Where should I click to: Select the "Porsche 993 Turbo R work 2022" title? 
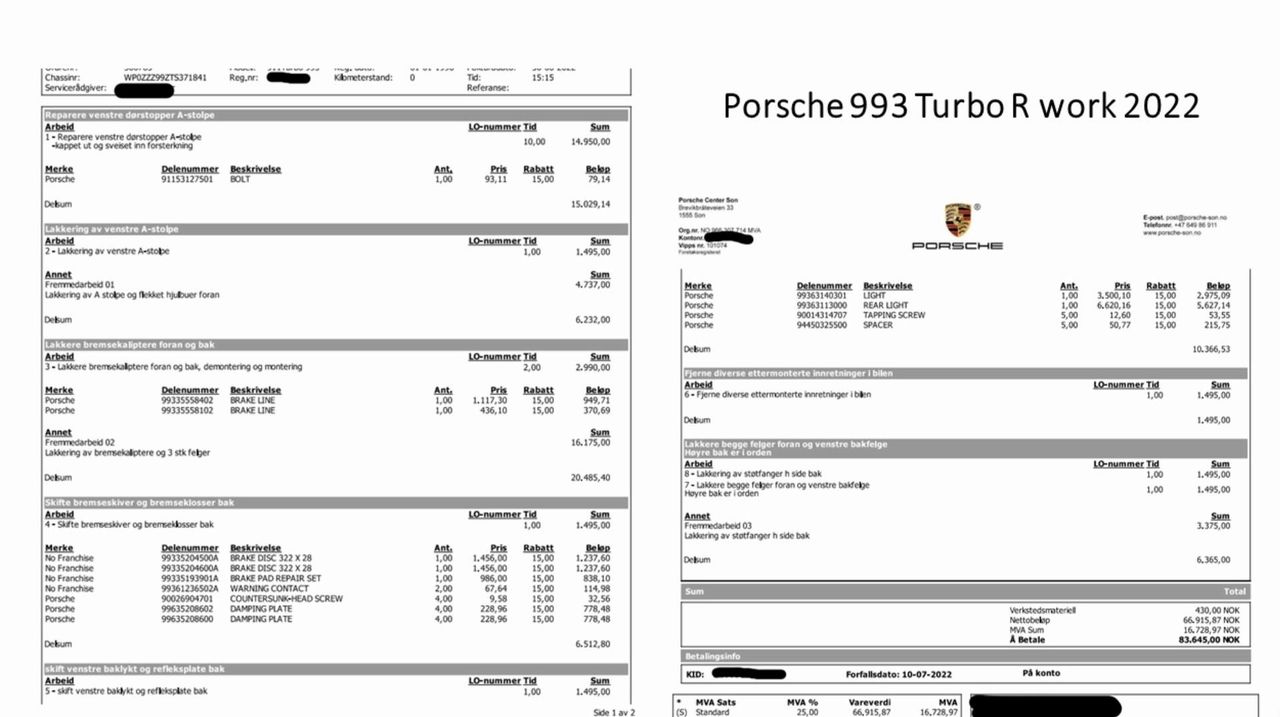(x=961, y=105)
